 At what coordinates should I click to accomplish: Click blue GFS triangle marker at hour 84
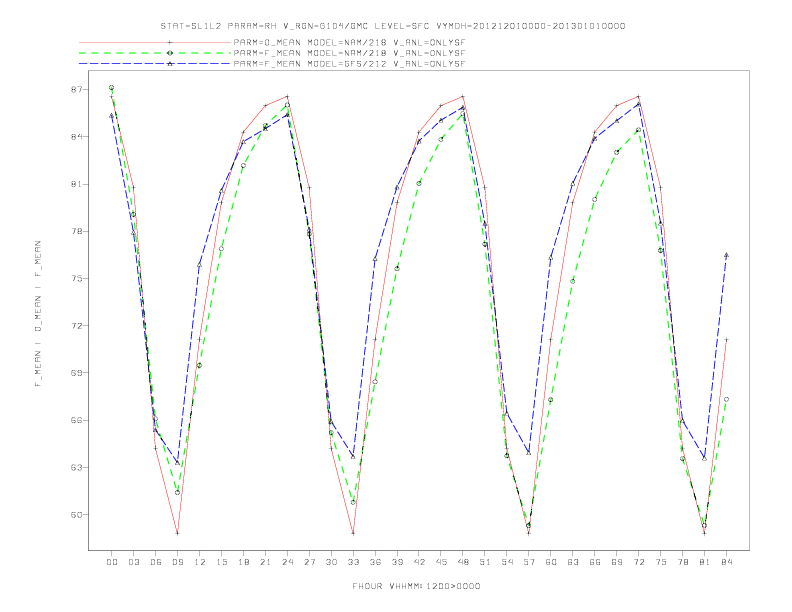click(x=726, y=256)
